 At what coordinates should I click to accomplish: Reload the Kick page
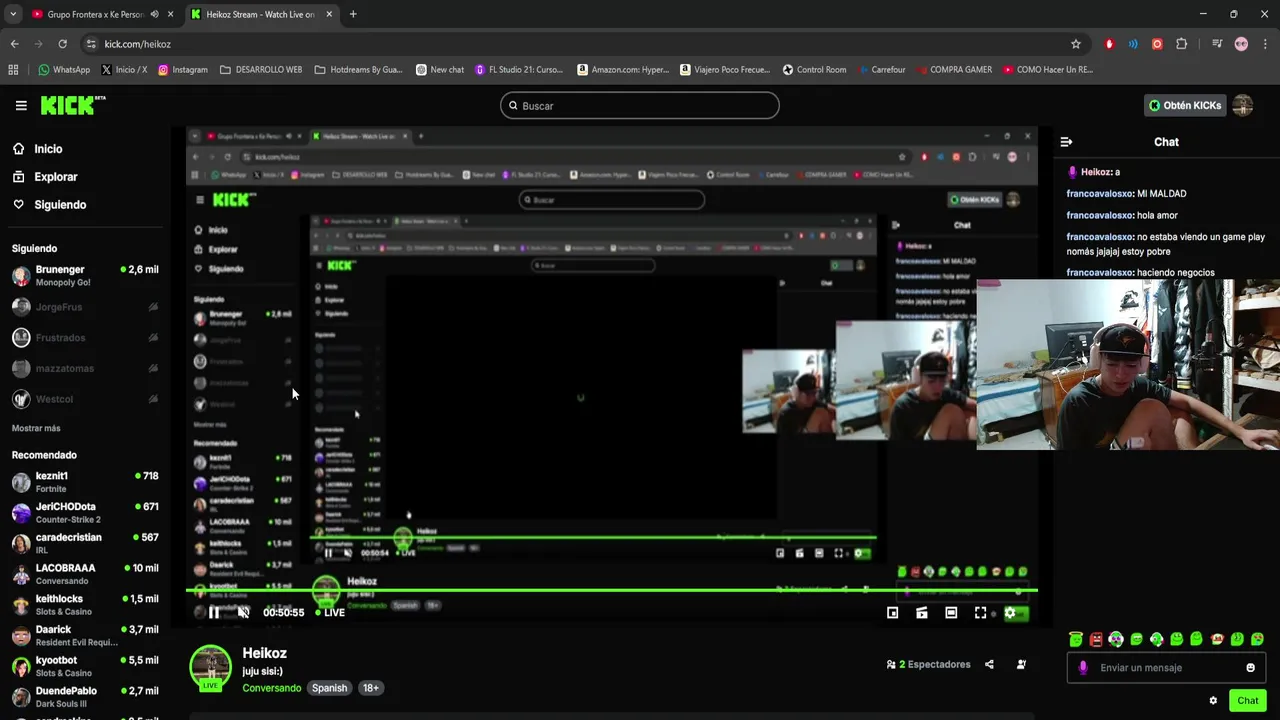tap(62, 44)
